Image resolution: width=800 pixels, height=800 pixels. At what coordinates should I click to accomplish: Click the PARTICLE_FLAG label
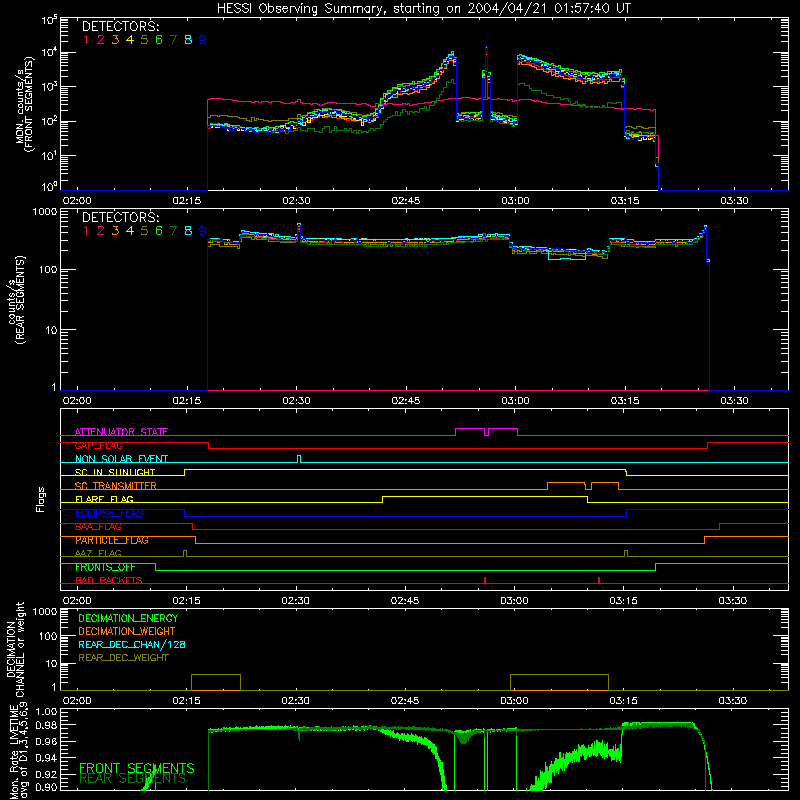click(x=112, y=540)
